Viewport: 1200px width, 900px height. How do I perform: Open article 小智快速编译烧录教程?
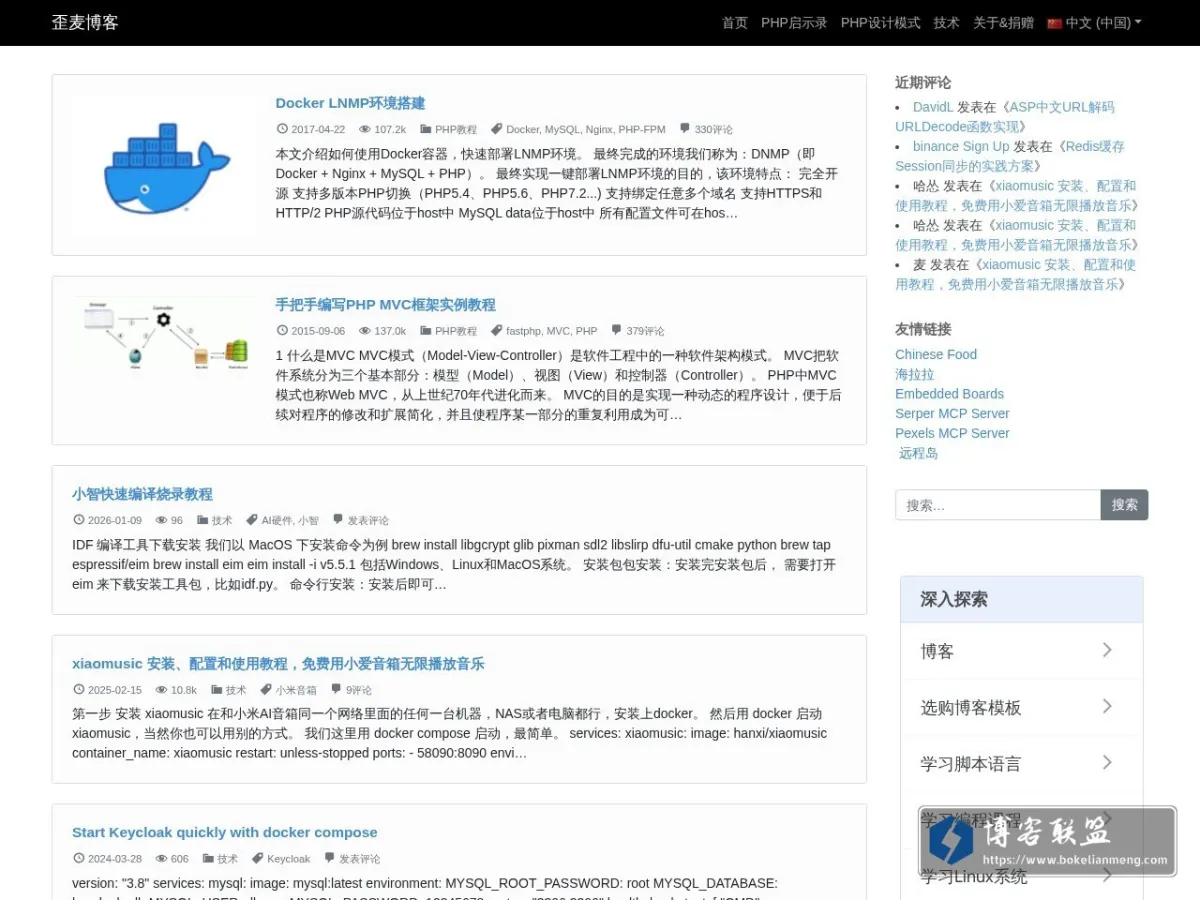pos(142,494)
